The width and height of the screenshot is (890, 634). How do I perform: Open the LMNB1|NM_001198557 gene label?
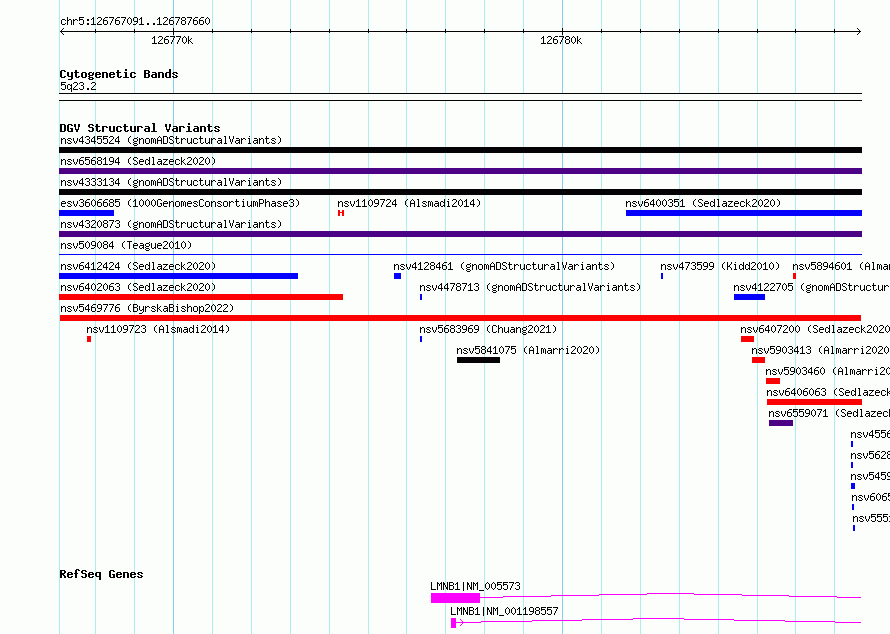pos(504,611)
